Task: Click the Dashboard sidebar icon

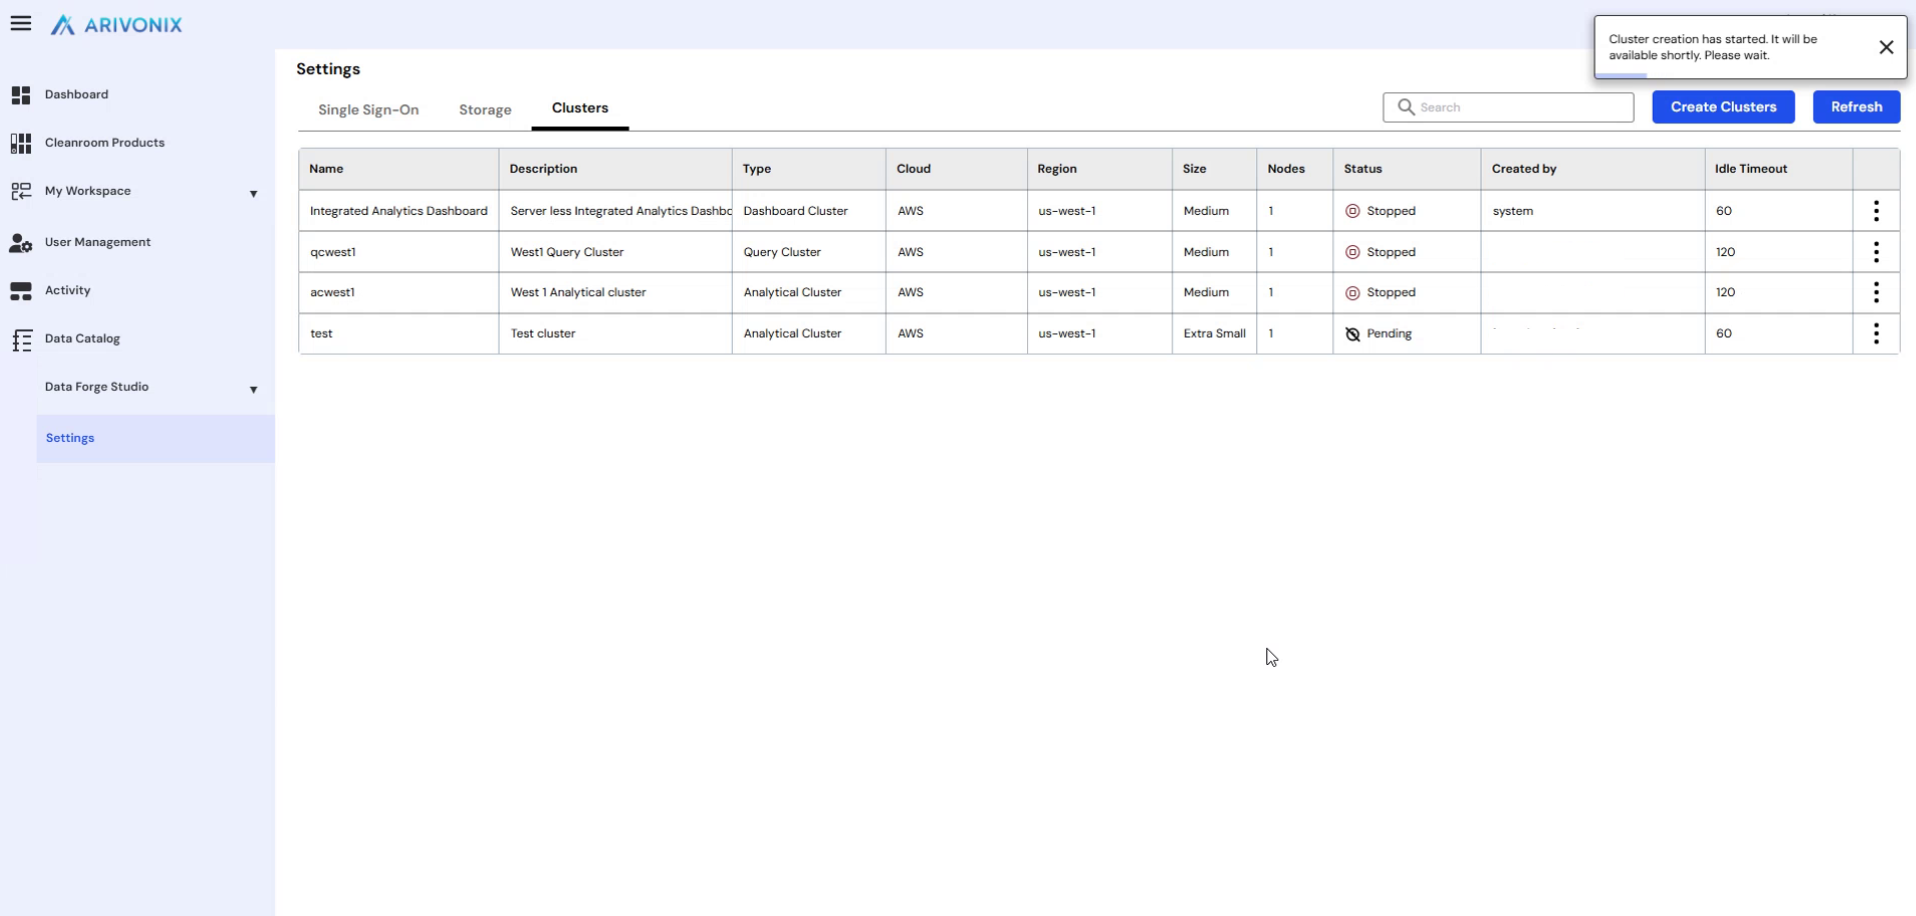Action: (21, 95)
